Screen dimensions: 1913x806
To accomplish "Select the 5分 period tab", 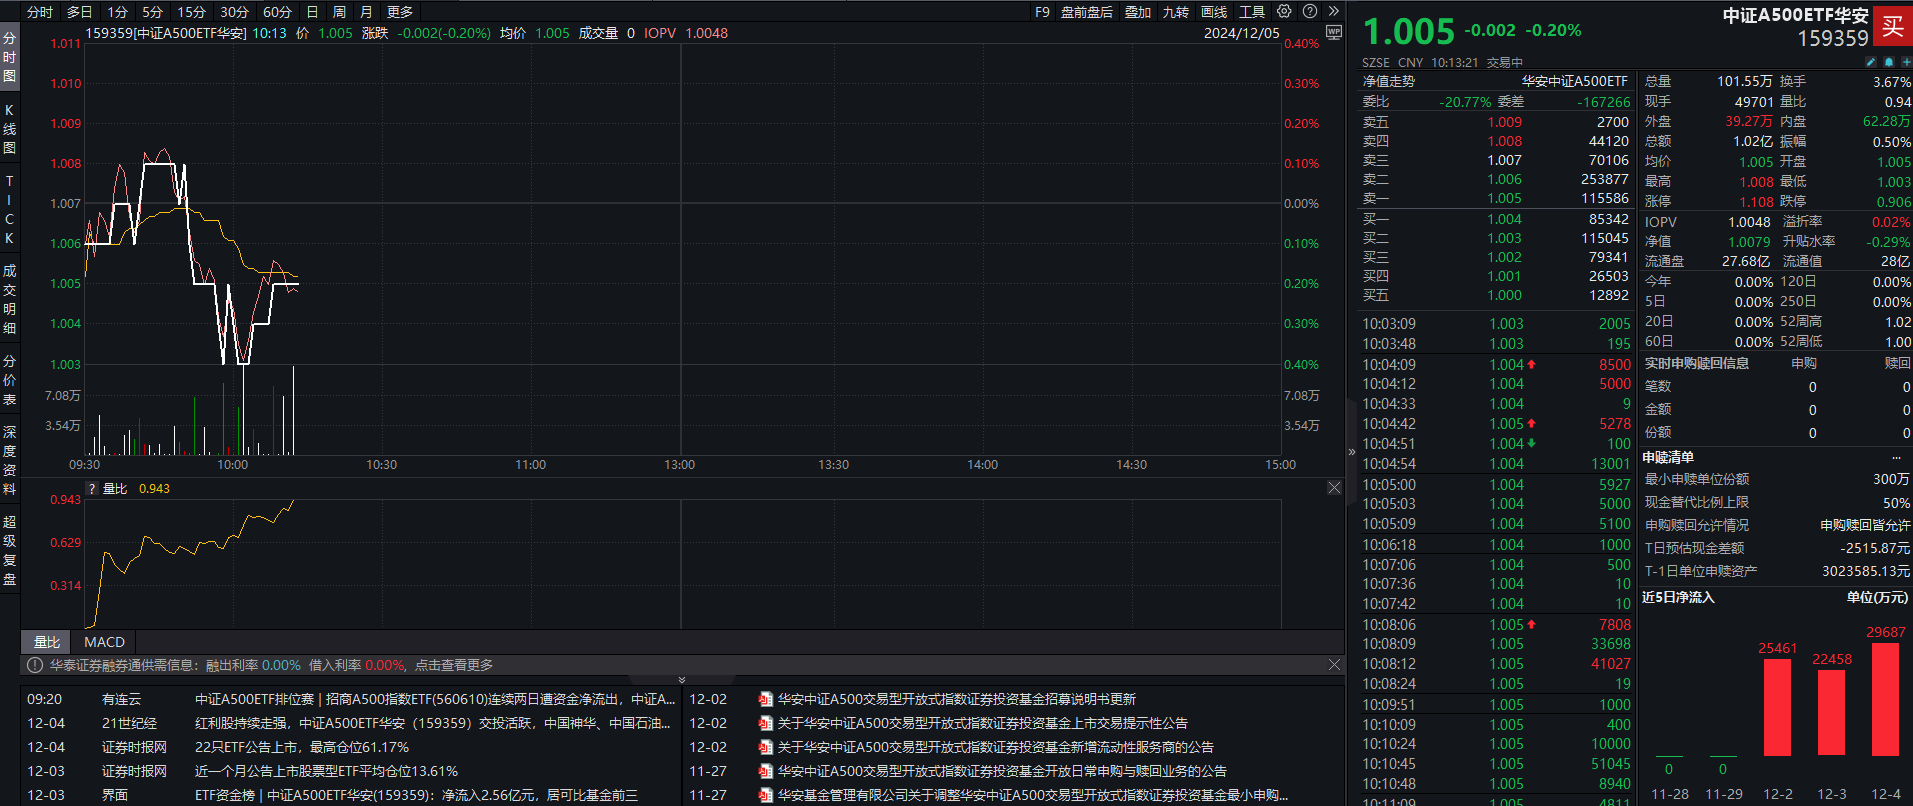I will tap(152, 12).
